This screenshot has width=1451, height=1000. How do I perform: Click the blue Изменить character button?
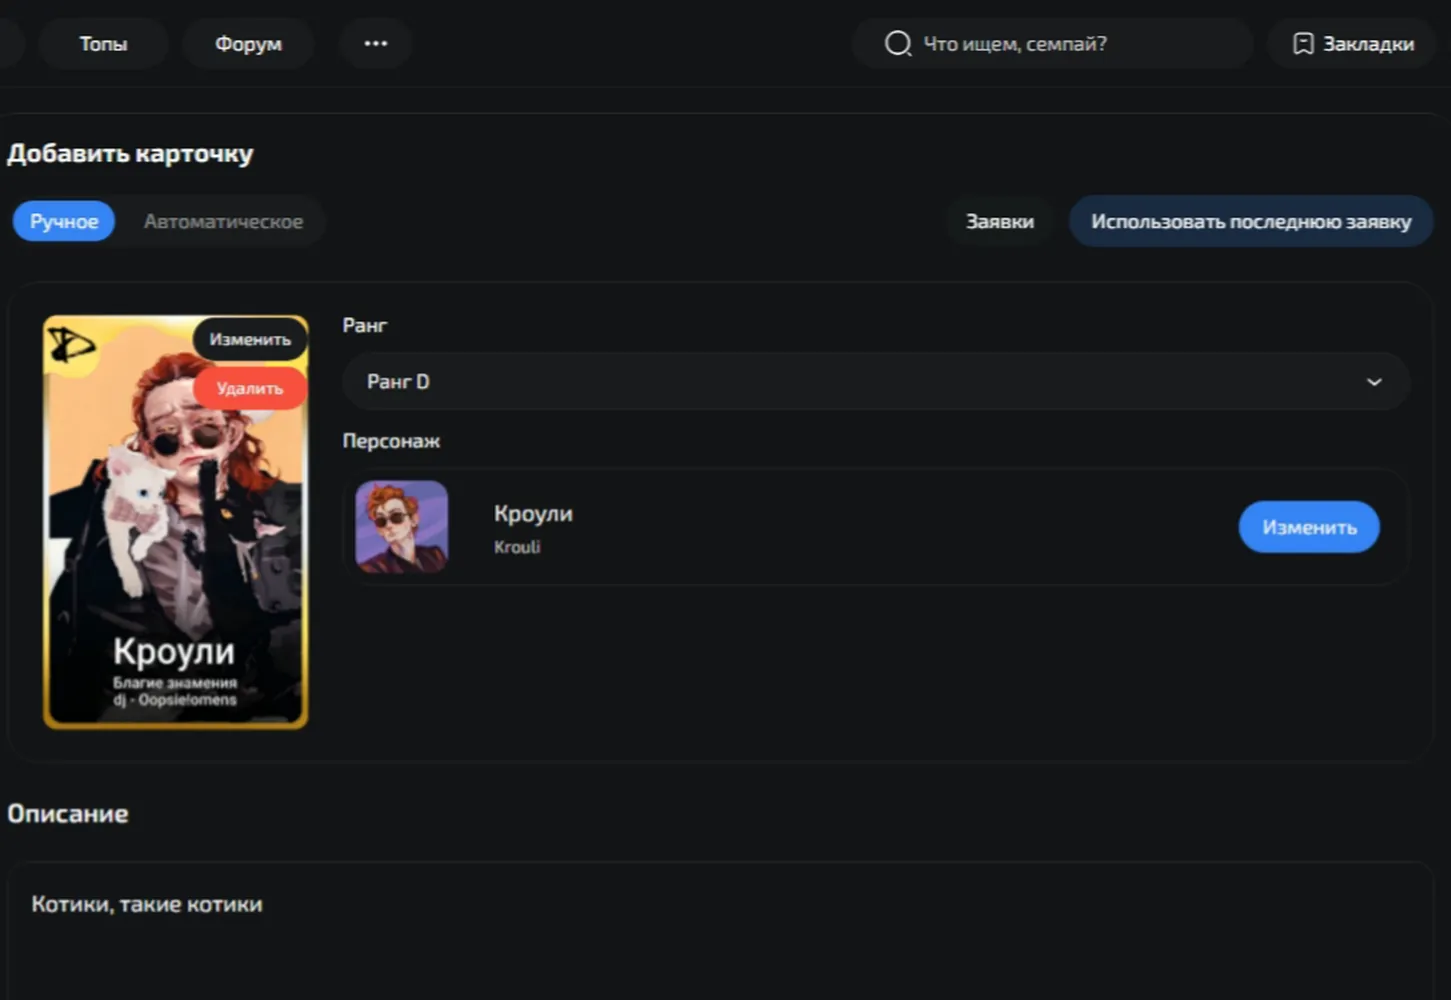pyautogui.click(x=1309, y=527)
